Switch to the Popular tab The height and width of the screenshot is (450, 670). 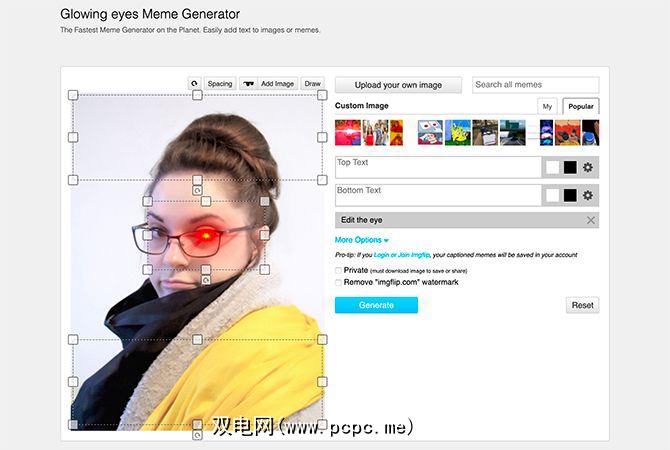click(581, 106)
